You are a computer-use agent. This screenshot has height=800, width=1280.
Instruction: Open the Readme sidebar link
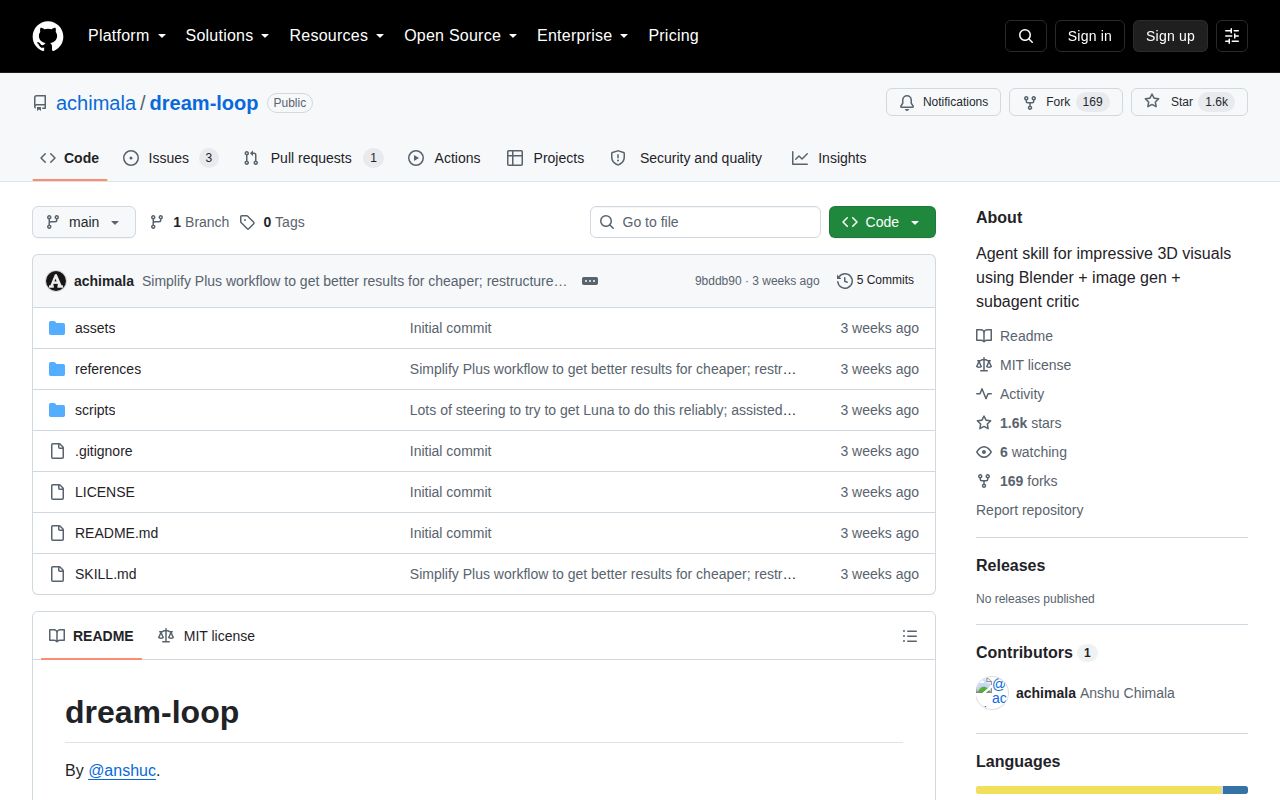tap(1014, 336)
